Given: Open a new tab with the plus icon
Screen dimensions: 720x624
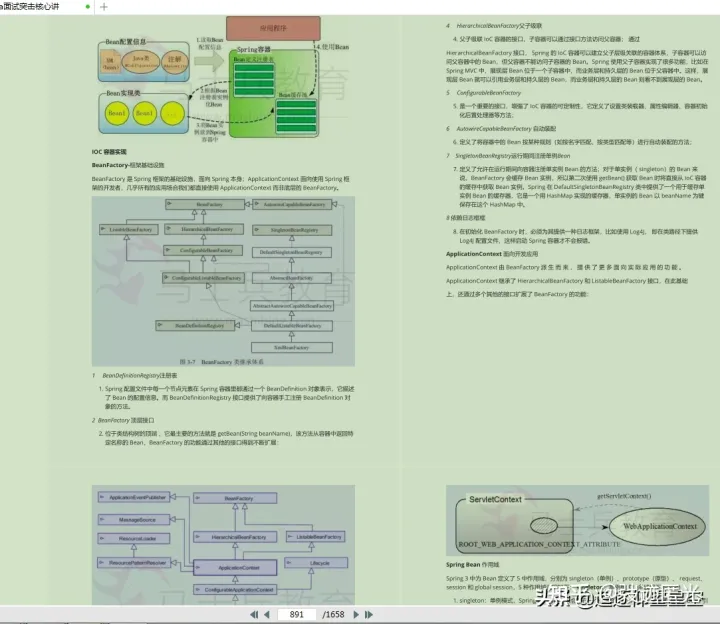Looking at the screenshot, I should (104, 7).
